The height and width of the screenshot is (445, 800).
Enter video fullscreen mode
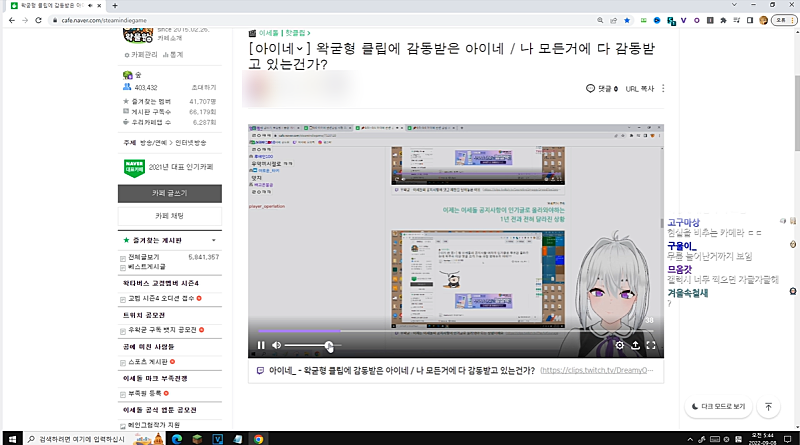[651, 345]
